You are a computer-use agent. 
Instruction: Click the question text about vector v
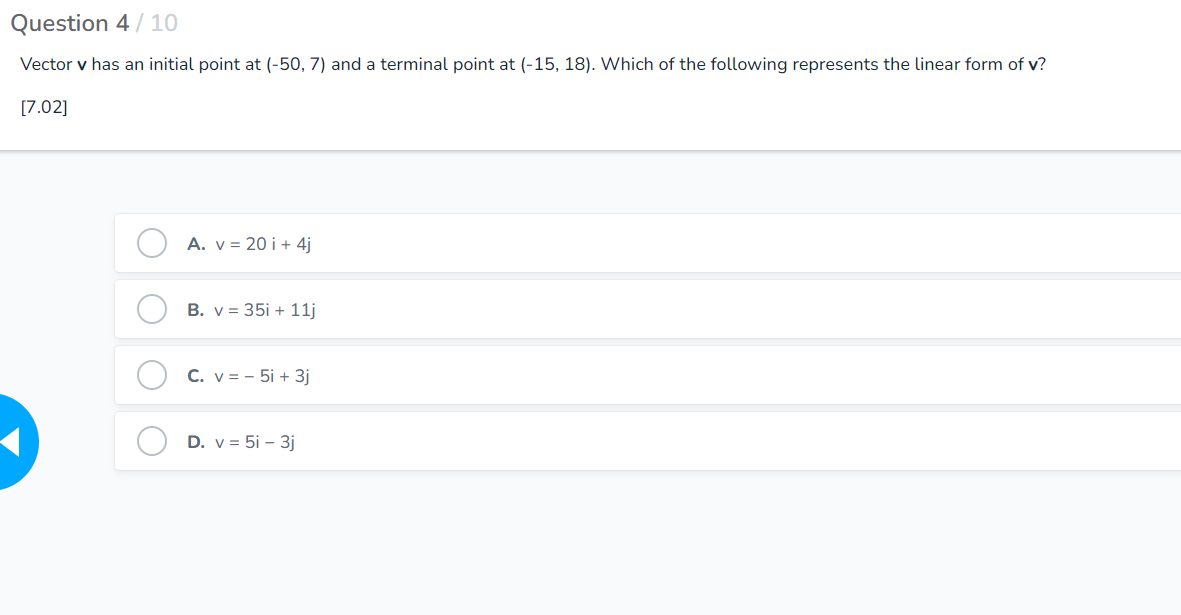(x=533, y=64)
